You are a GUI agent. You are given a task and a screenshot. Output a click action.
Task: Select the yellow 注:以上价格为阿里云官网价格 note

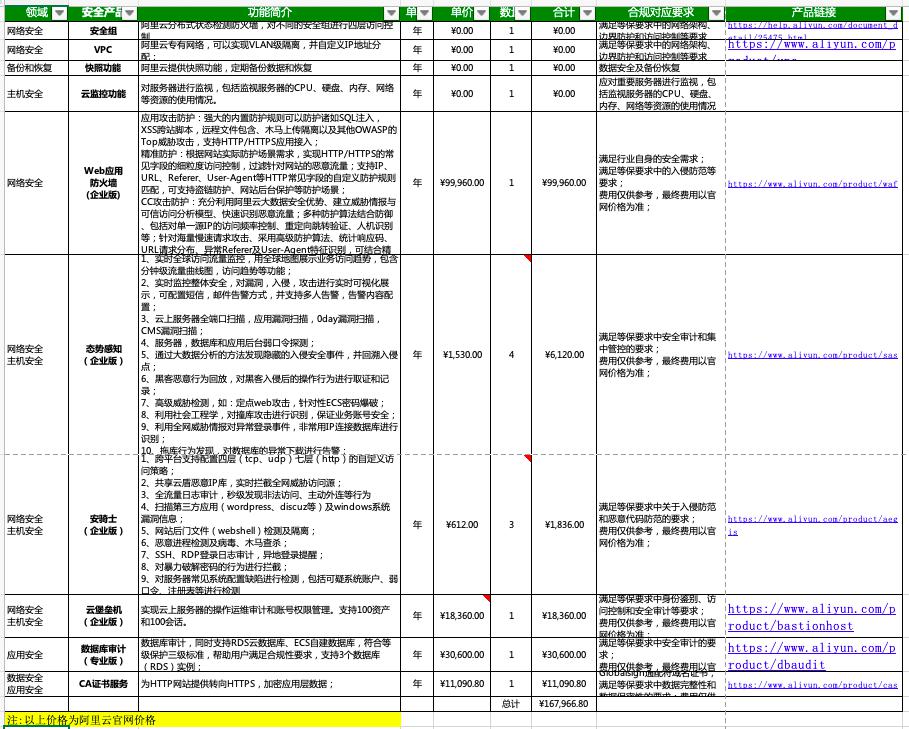(203, 720)
